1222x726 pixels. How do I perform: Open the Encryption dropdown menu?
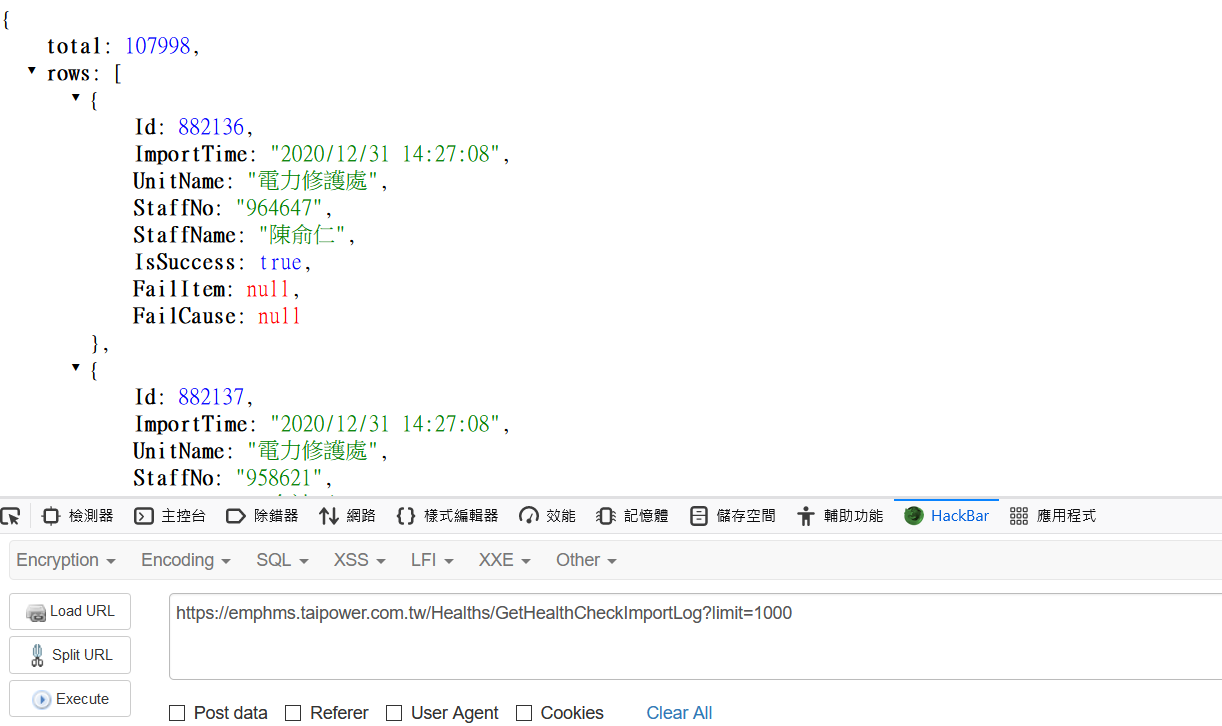pyautogui.click(x=66, y=560)
